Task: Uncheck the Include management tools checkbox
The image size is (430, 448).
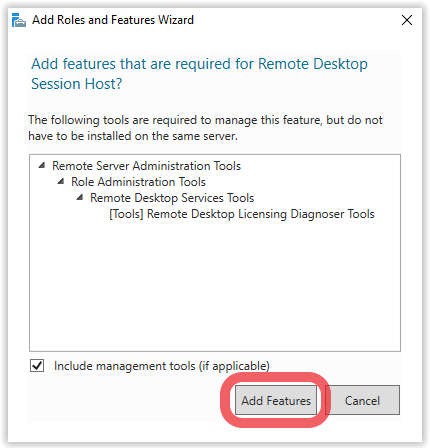Action: point(37,365)
